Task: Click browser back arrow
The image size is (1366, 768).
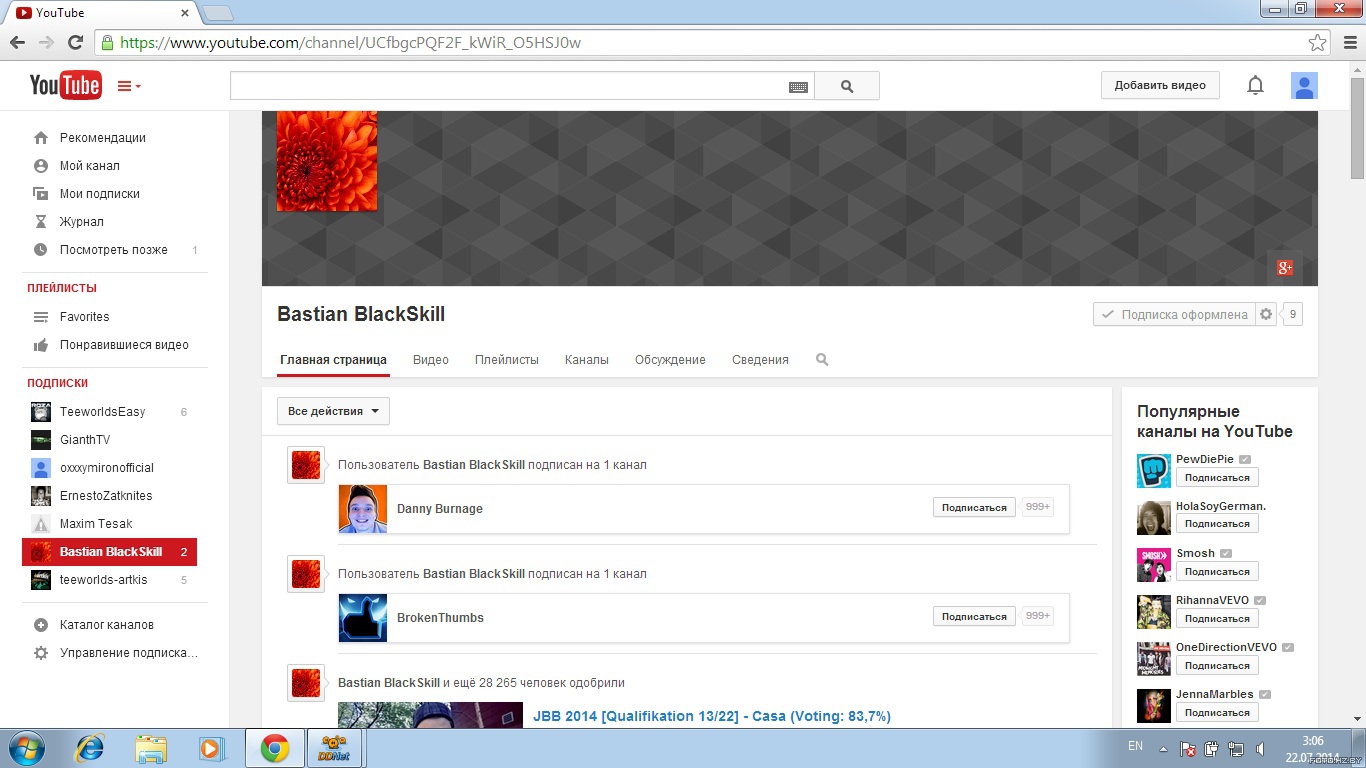Action: (17, 43)
